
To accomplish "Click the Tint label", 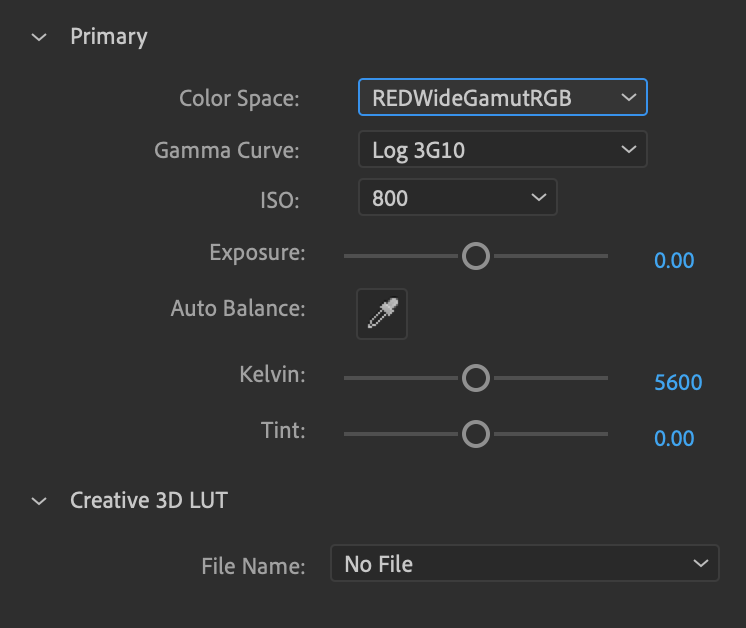I will [x=283, y=431].
